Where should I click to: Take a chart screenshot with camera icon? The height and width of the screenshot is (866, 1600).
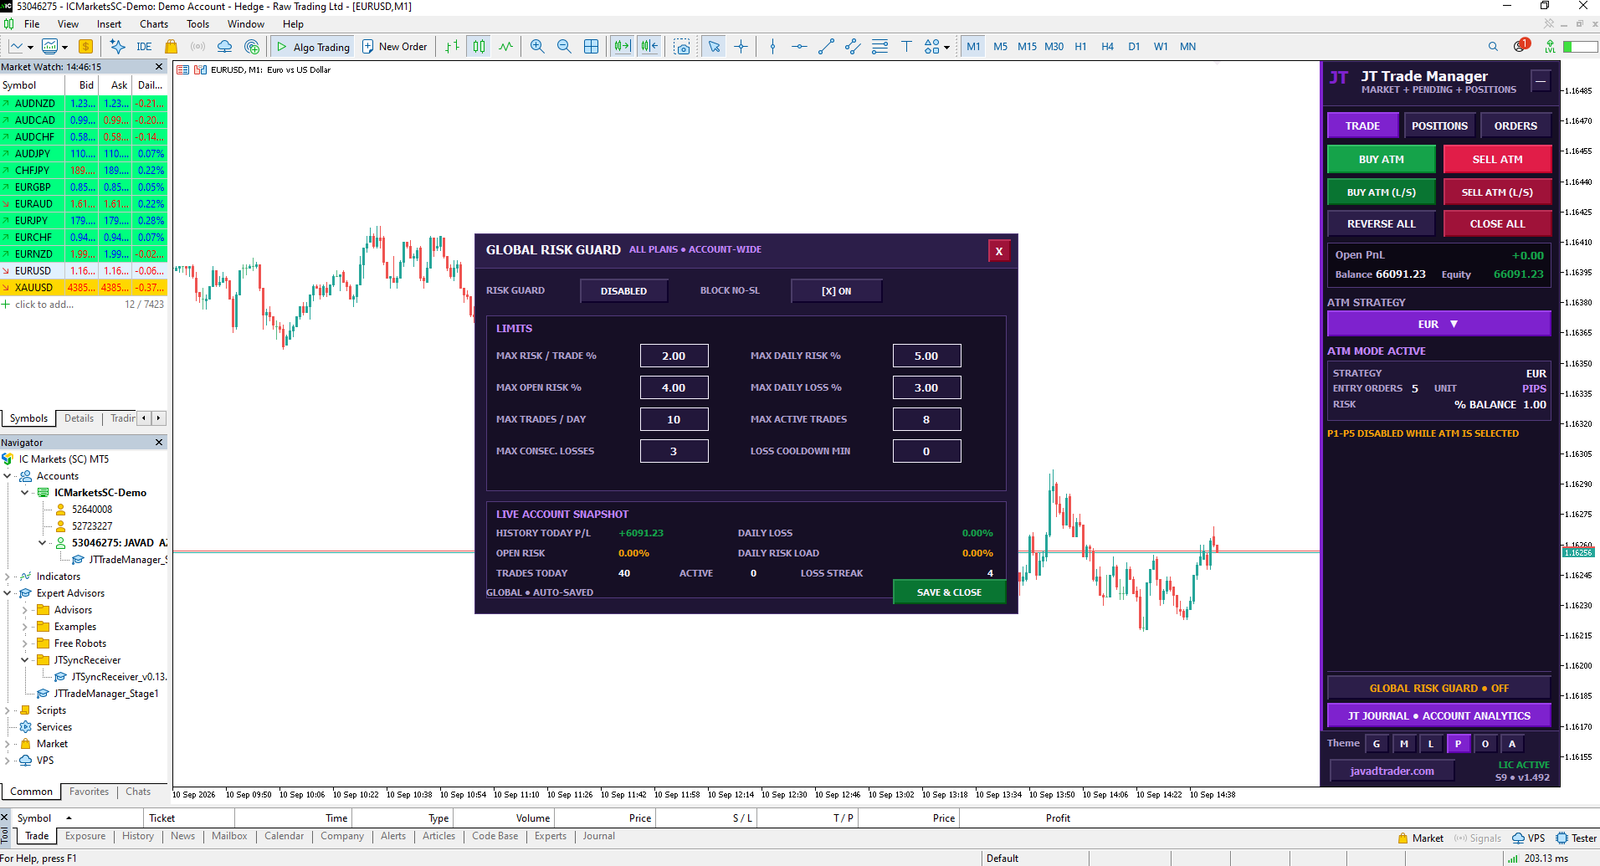[x=682, y=46]
